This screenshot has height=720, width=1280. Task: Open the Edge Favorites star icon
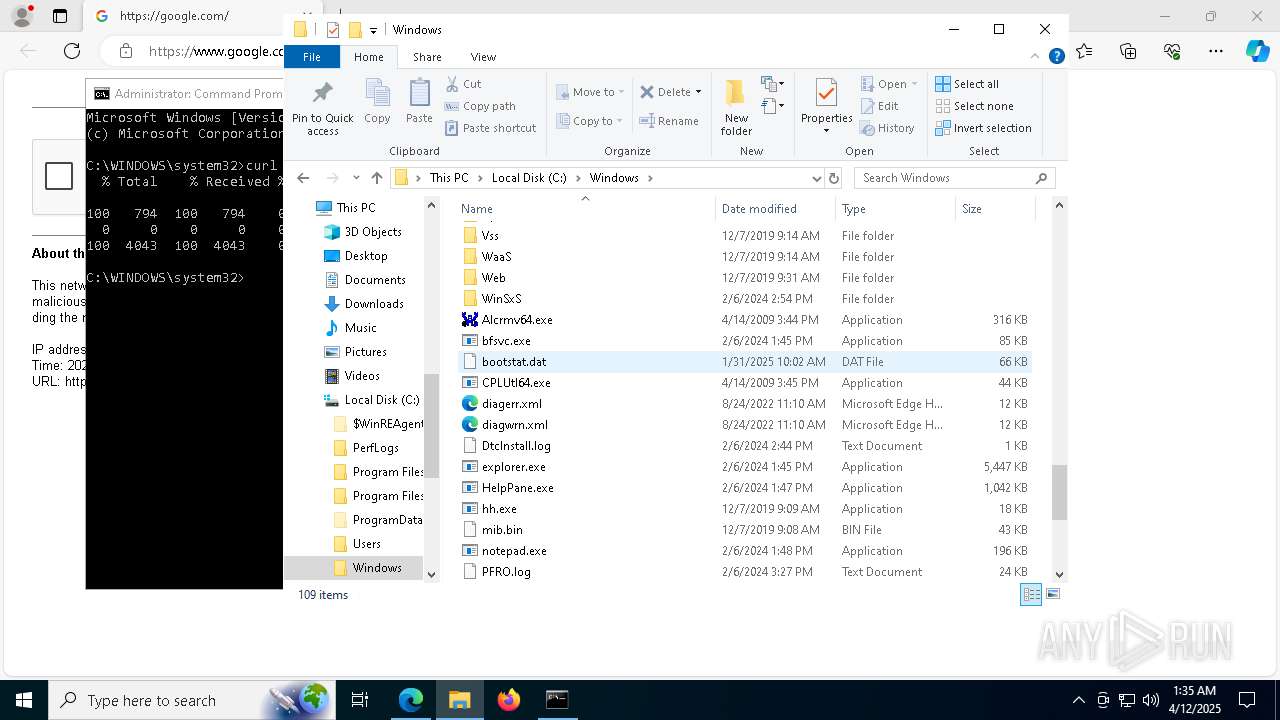click(x=1085, y=51)
